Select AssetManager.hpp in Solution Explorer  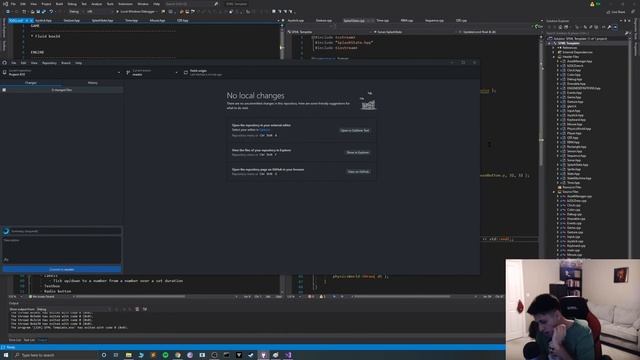coord(579,61)
